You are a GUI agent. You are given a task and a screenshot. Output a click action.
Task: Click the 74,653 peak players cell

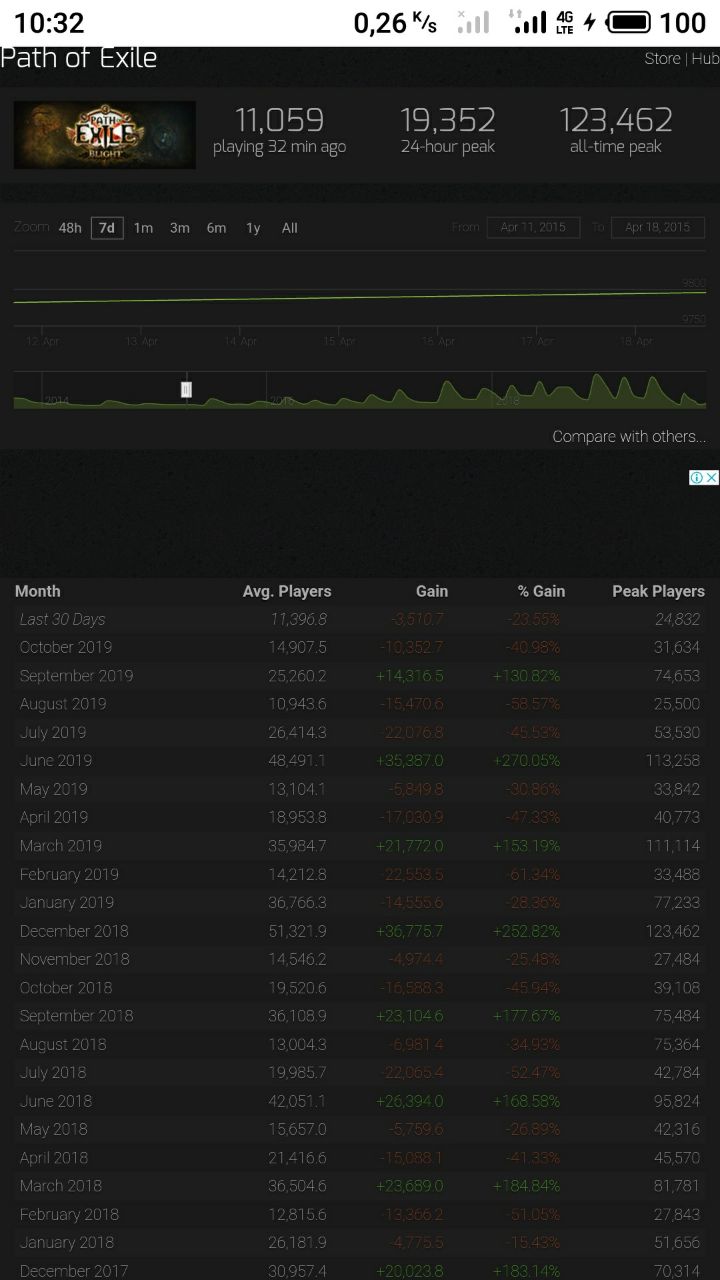coord(677,676)
